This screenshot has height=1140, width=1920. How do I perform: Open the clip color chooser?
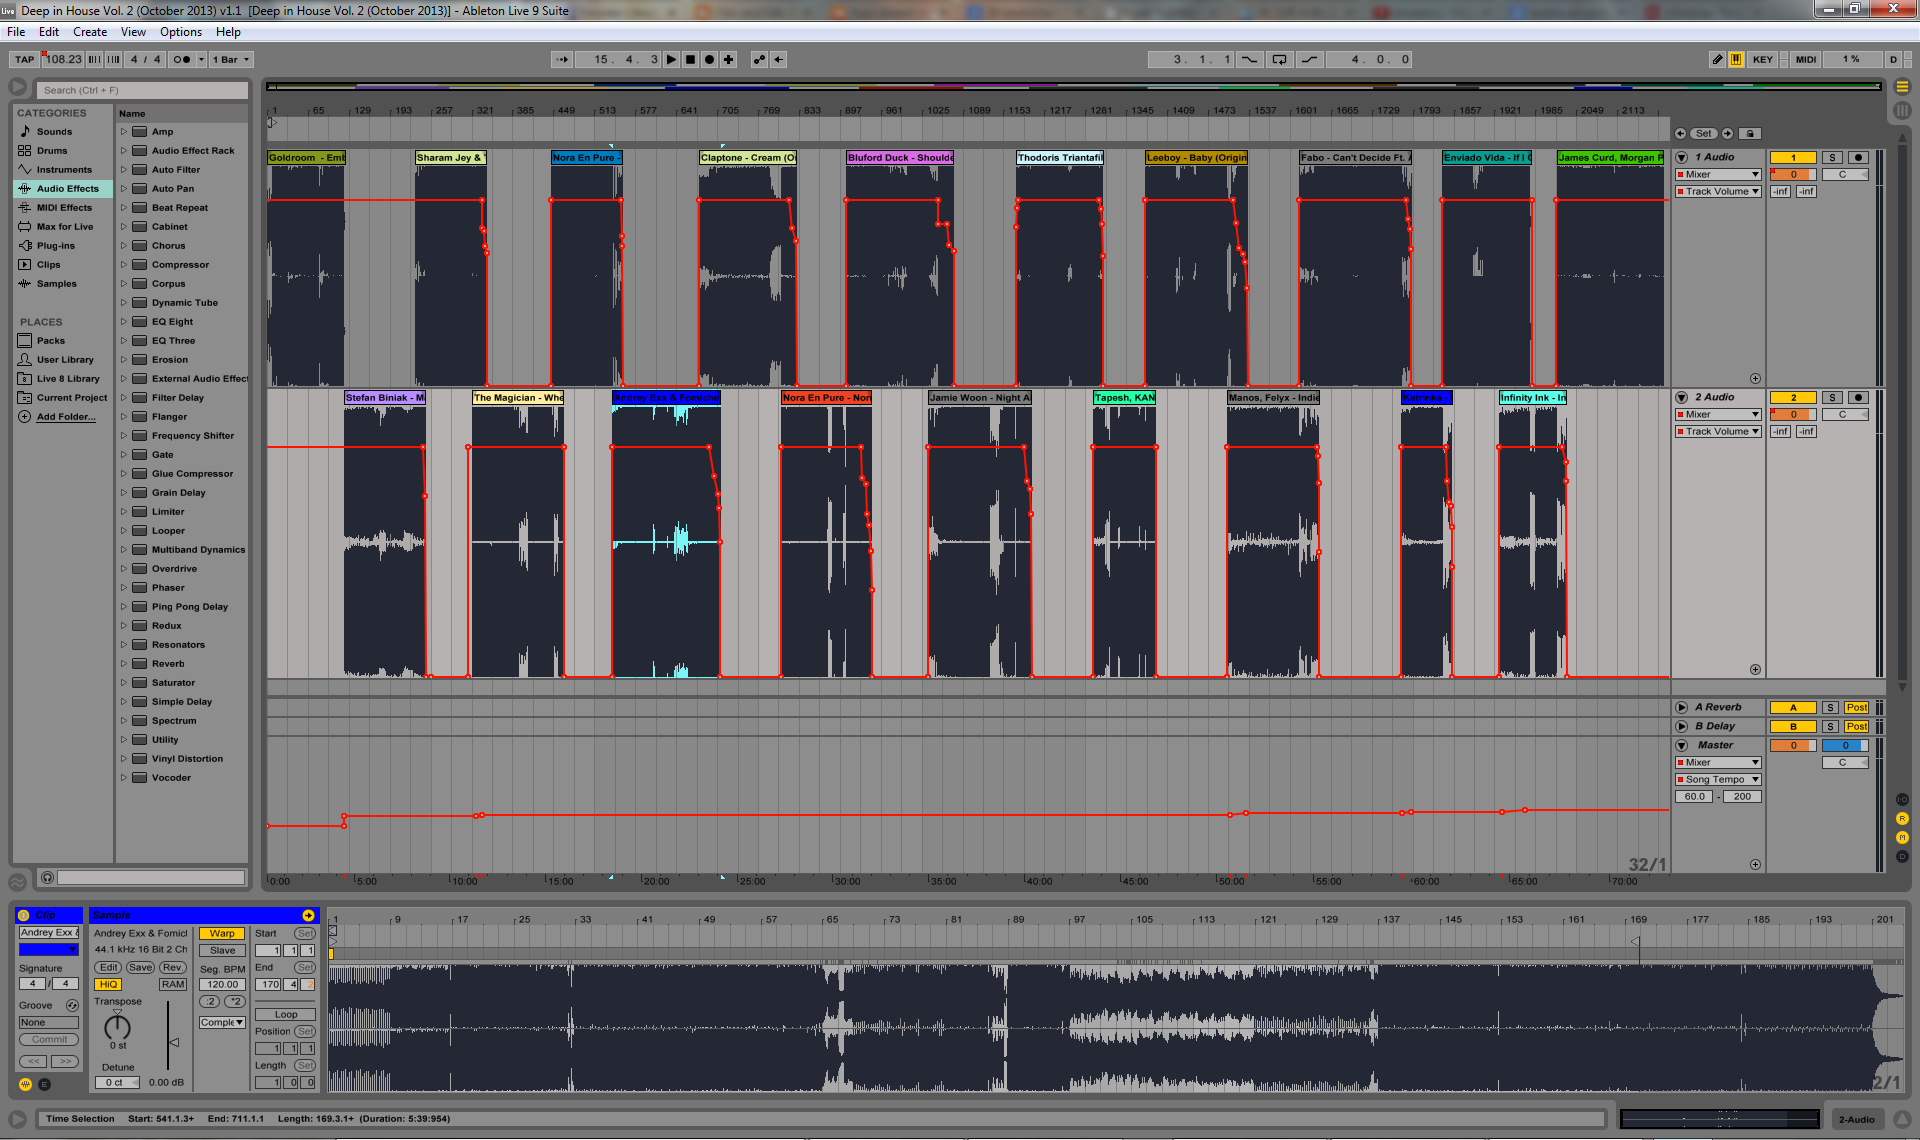point(48,950)
